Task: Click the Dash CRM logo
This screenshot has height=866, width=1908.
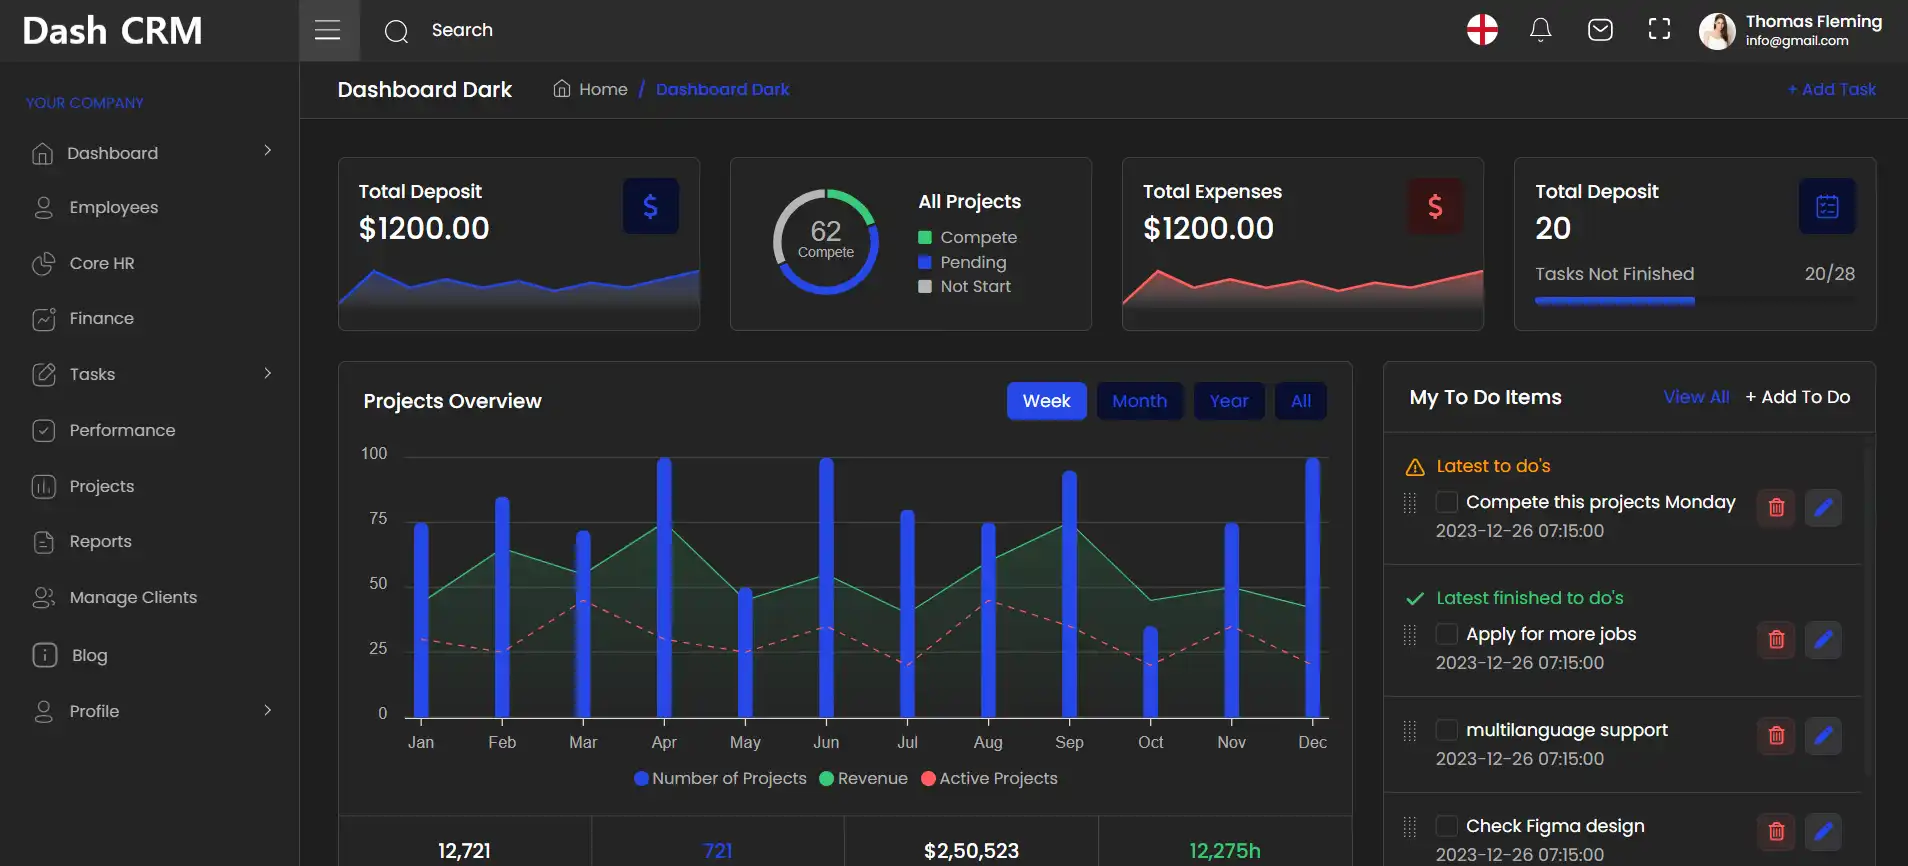Action: point(112,31)
